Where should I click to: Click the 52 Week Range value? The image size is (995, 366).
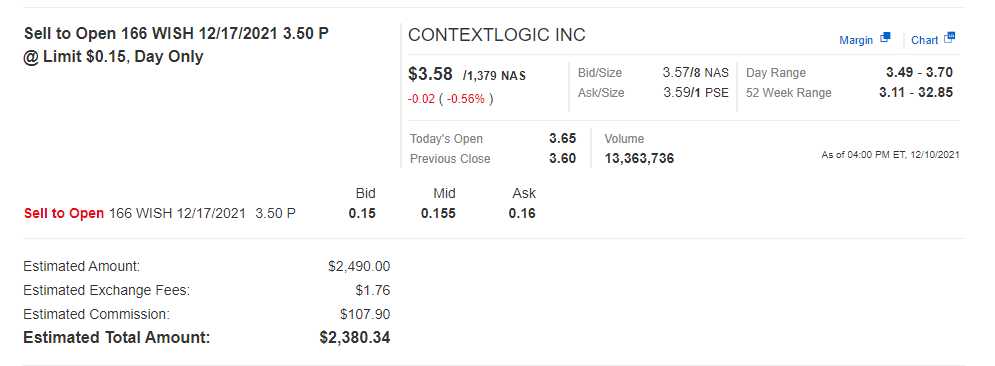click(x=916, y=93)
